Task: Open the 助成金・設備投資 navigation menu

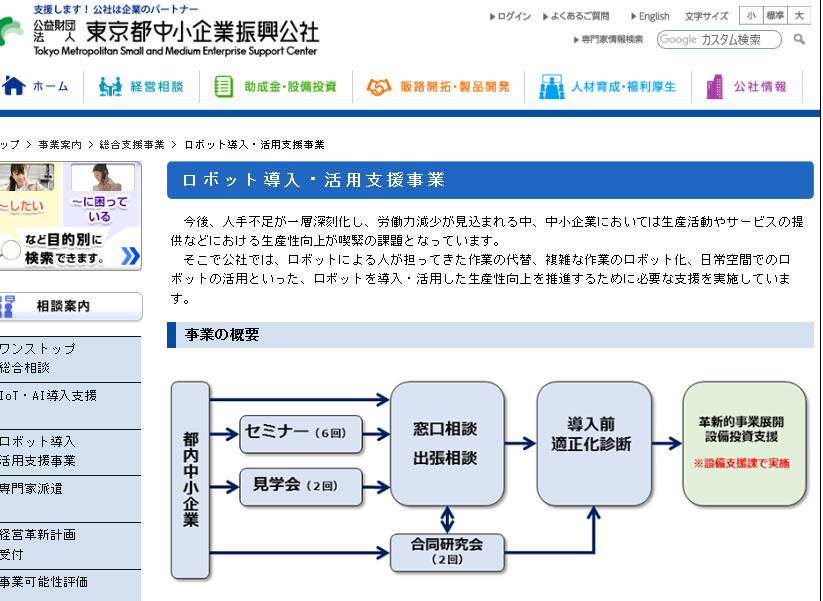Action: click(290, 87)
